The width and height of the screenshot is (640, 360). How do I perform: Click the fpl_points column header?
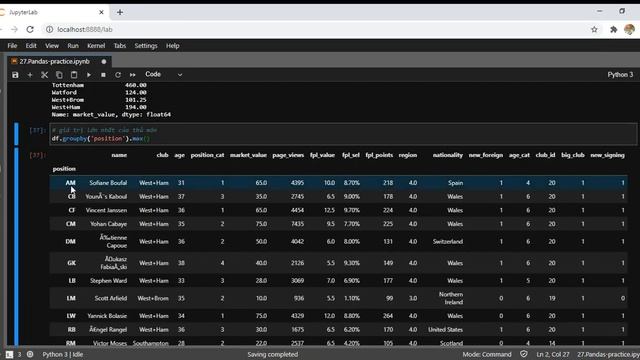(x=379, y=155)
